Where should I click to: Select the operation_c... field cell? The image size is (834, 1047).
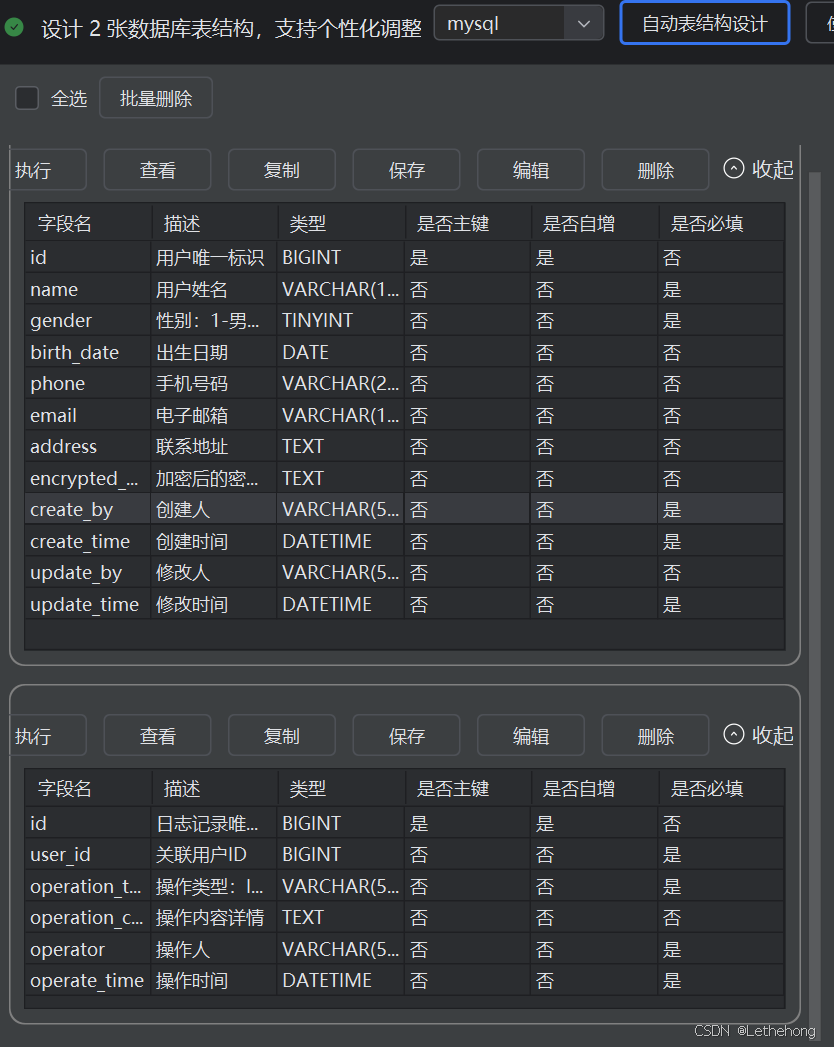point(88,917)
